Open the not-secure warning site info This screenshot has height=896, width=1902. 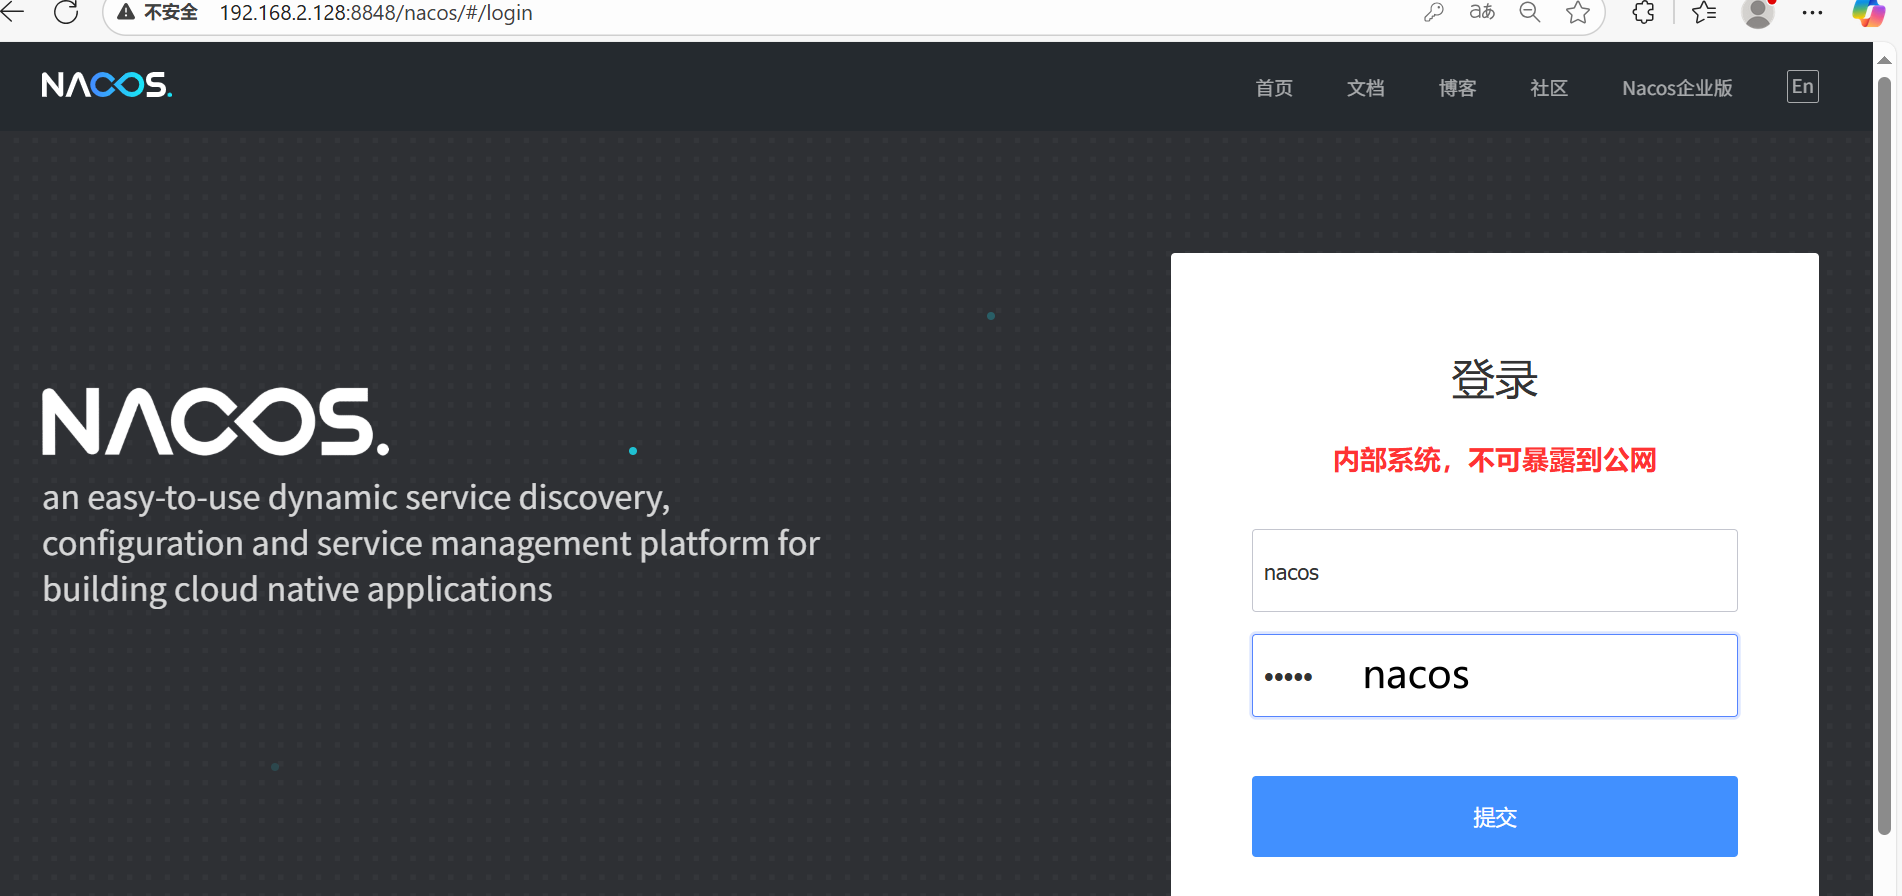click(x=158, y=13)
